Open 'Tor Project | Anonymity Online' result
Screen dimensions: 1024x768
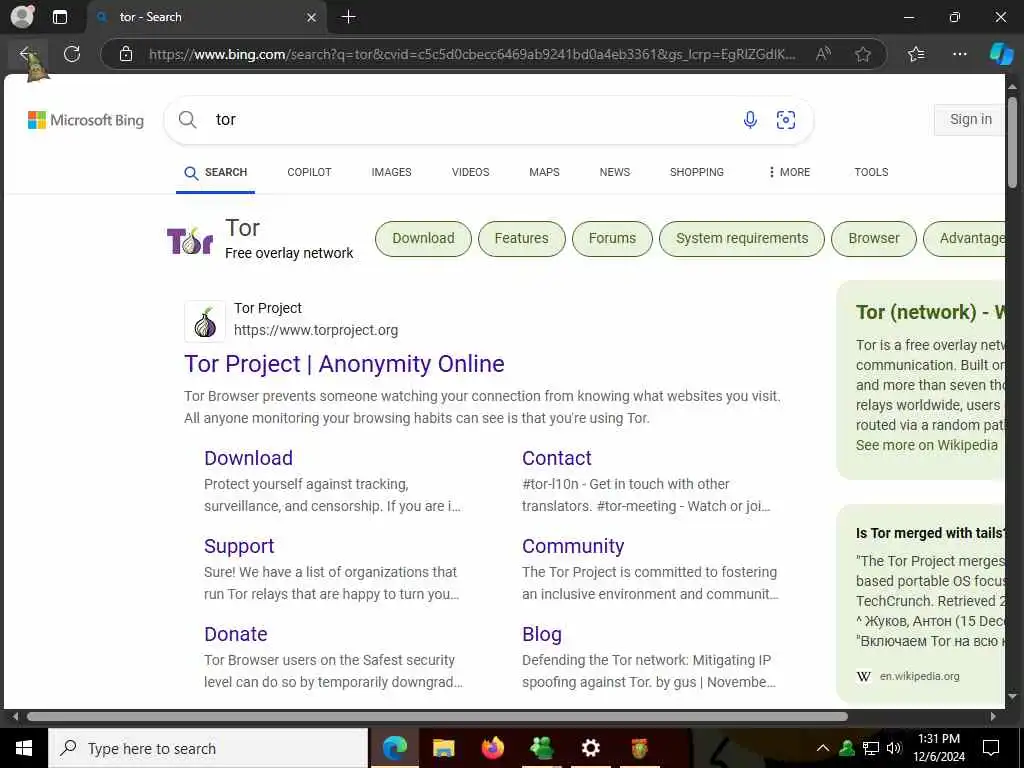tap(344, 364)
